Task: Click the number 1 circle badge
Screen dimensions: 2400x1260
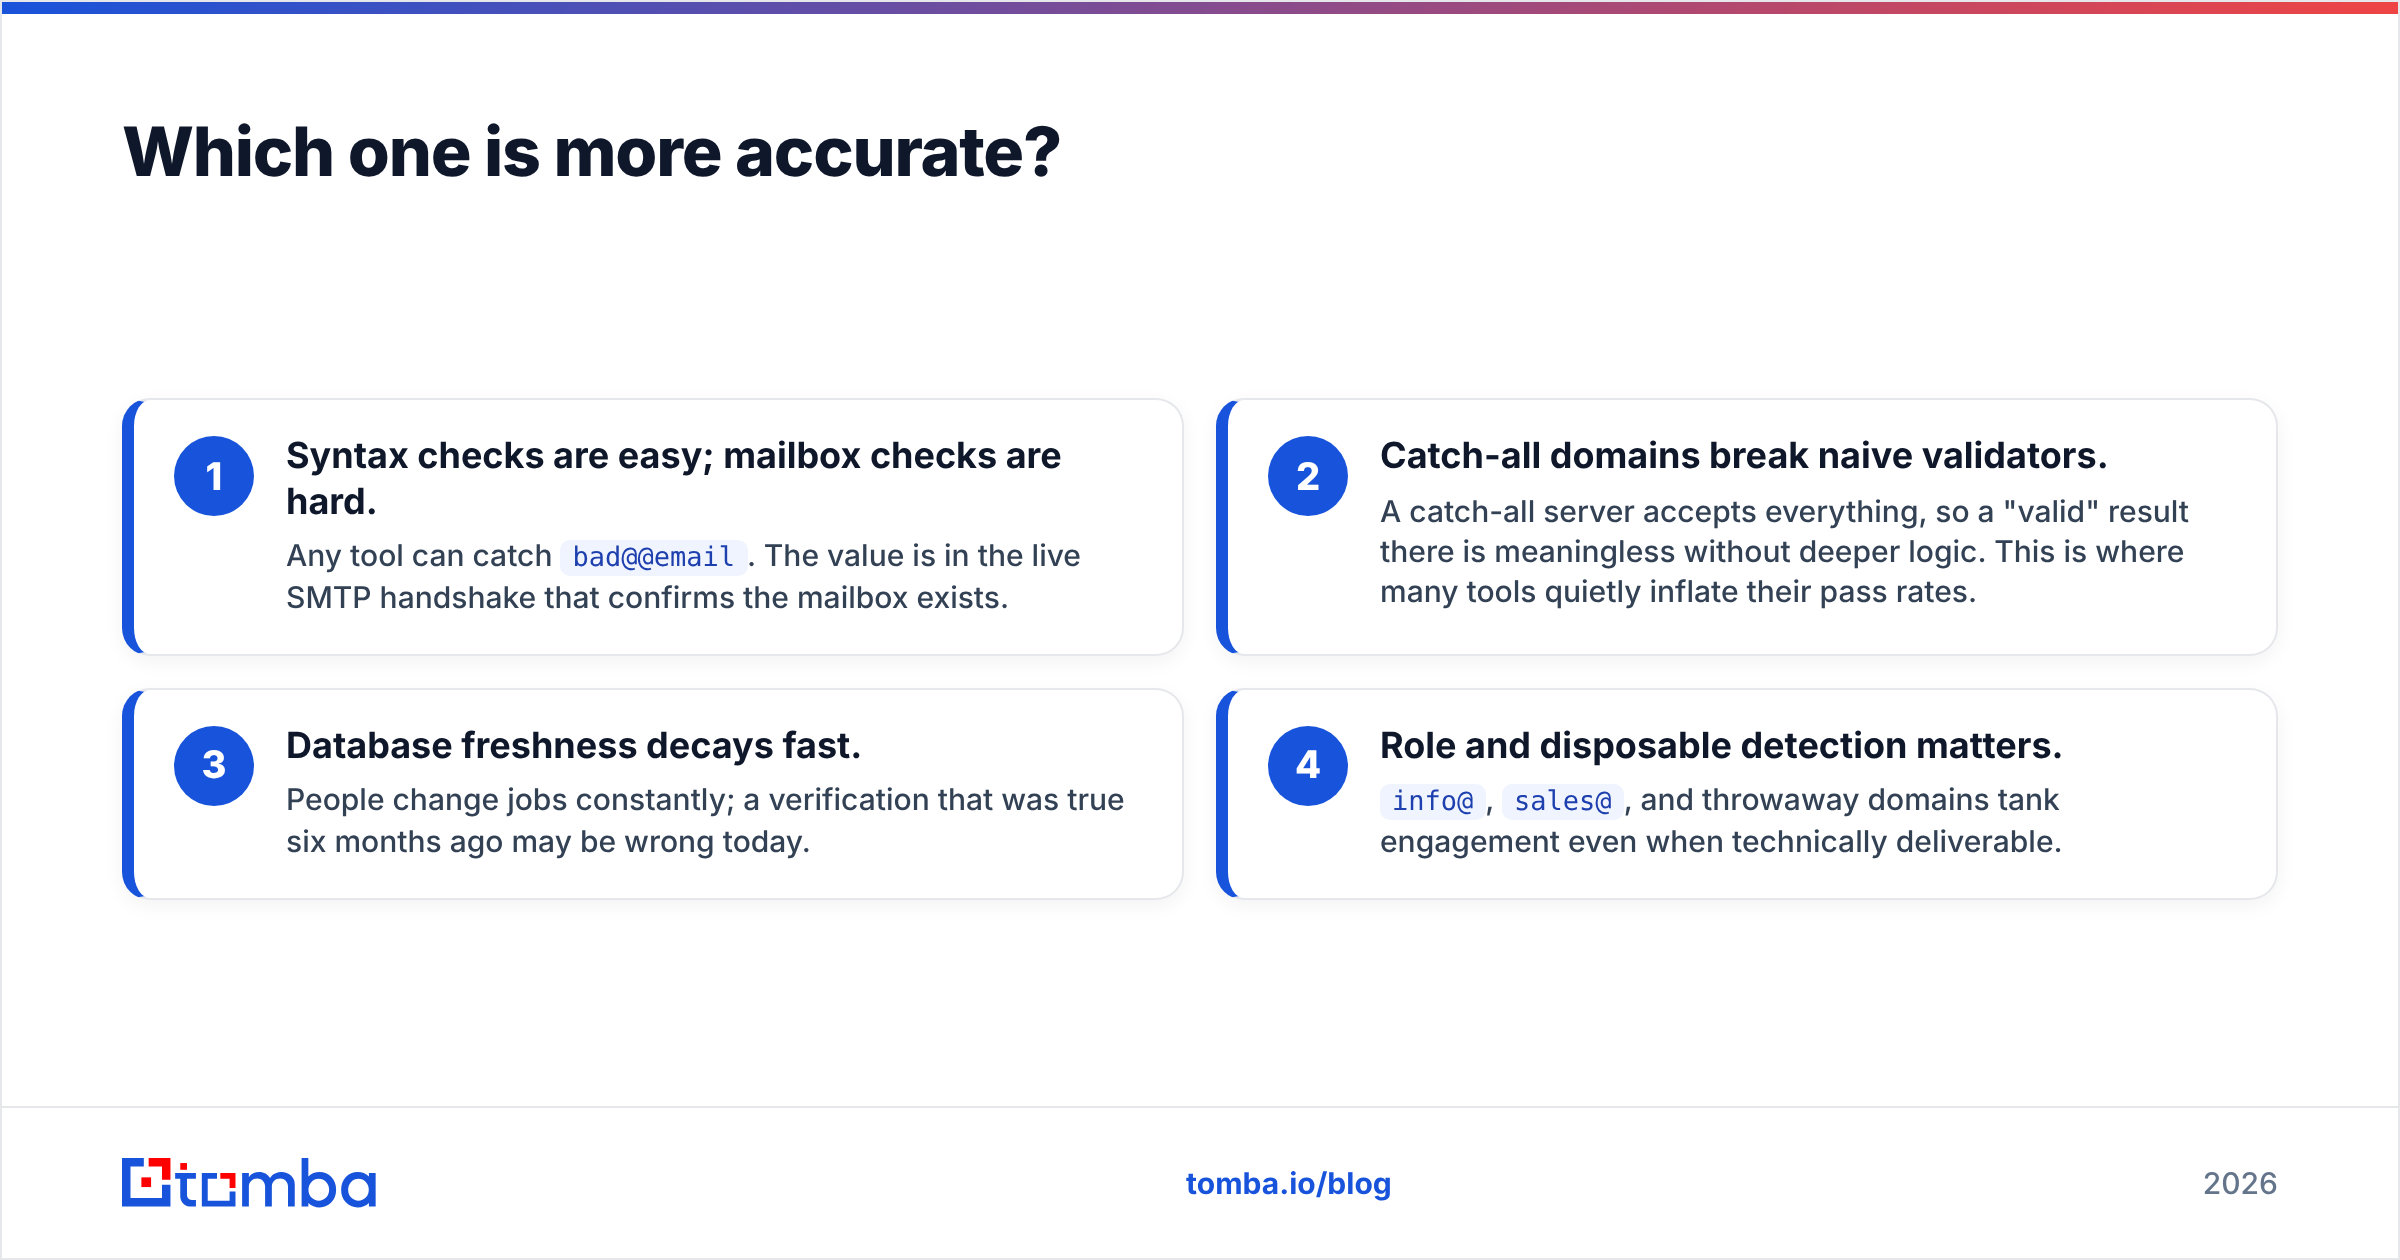Action: (x=214, y=476)
